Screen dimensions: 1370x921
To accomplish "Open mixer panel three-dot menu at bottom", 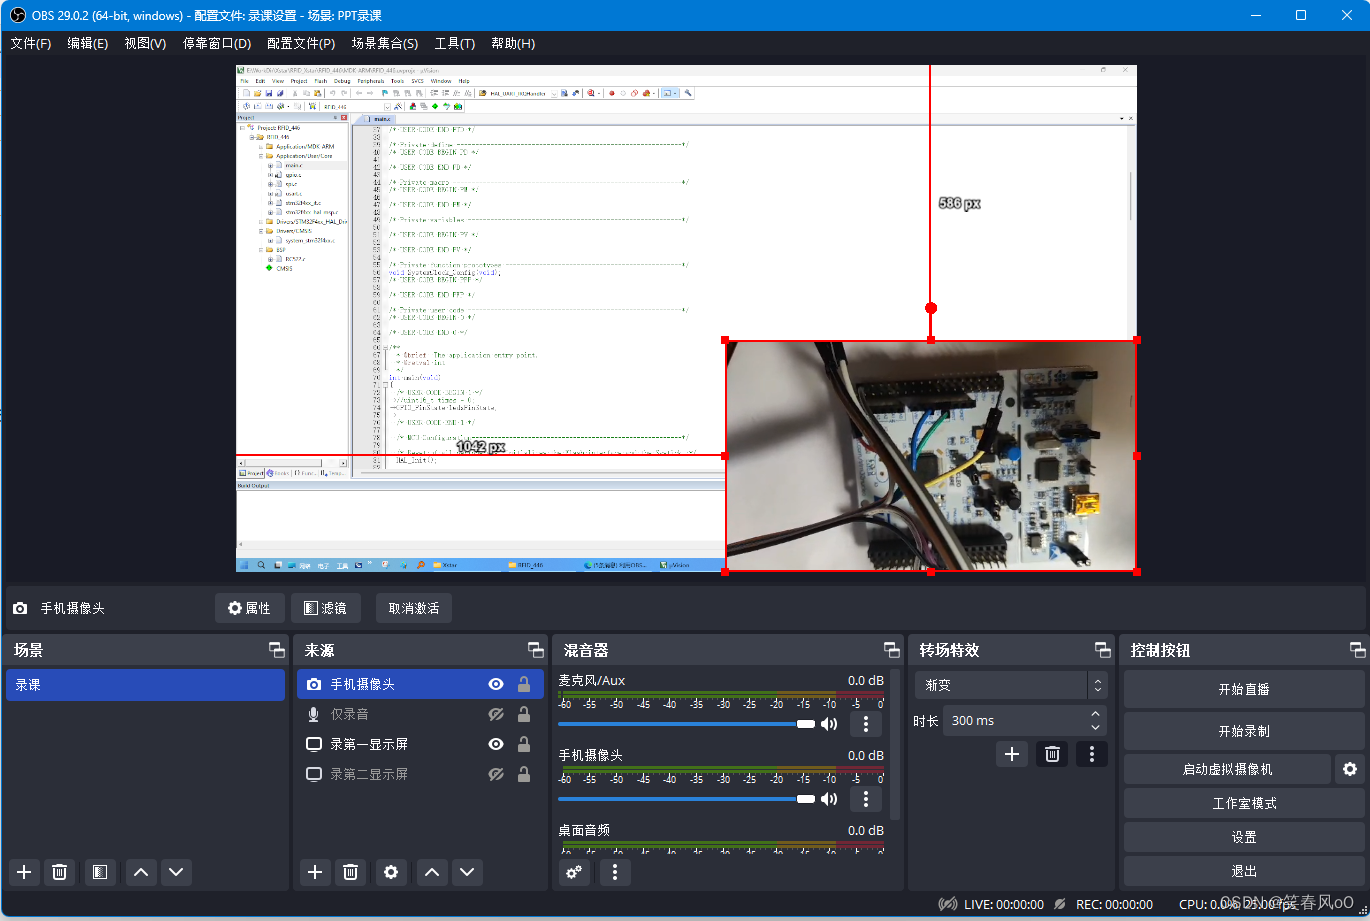I will point(615,872).
